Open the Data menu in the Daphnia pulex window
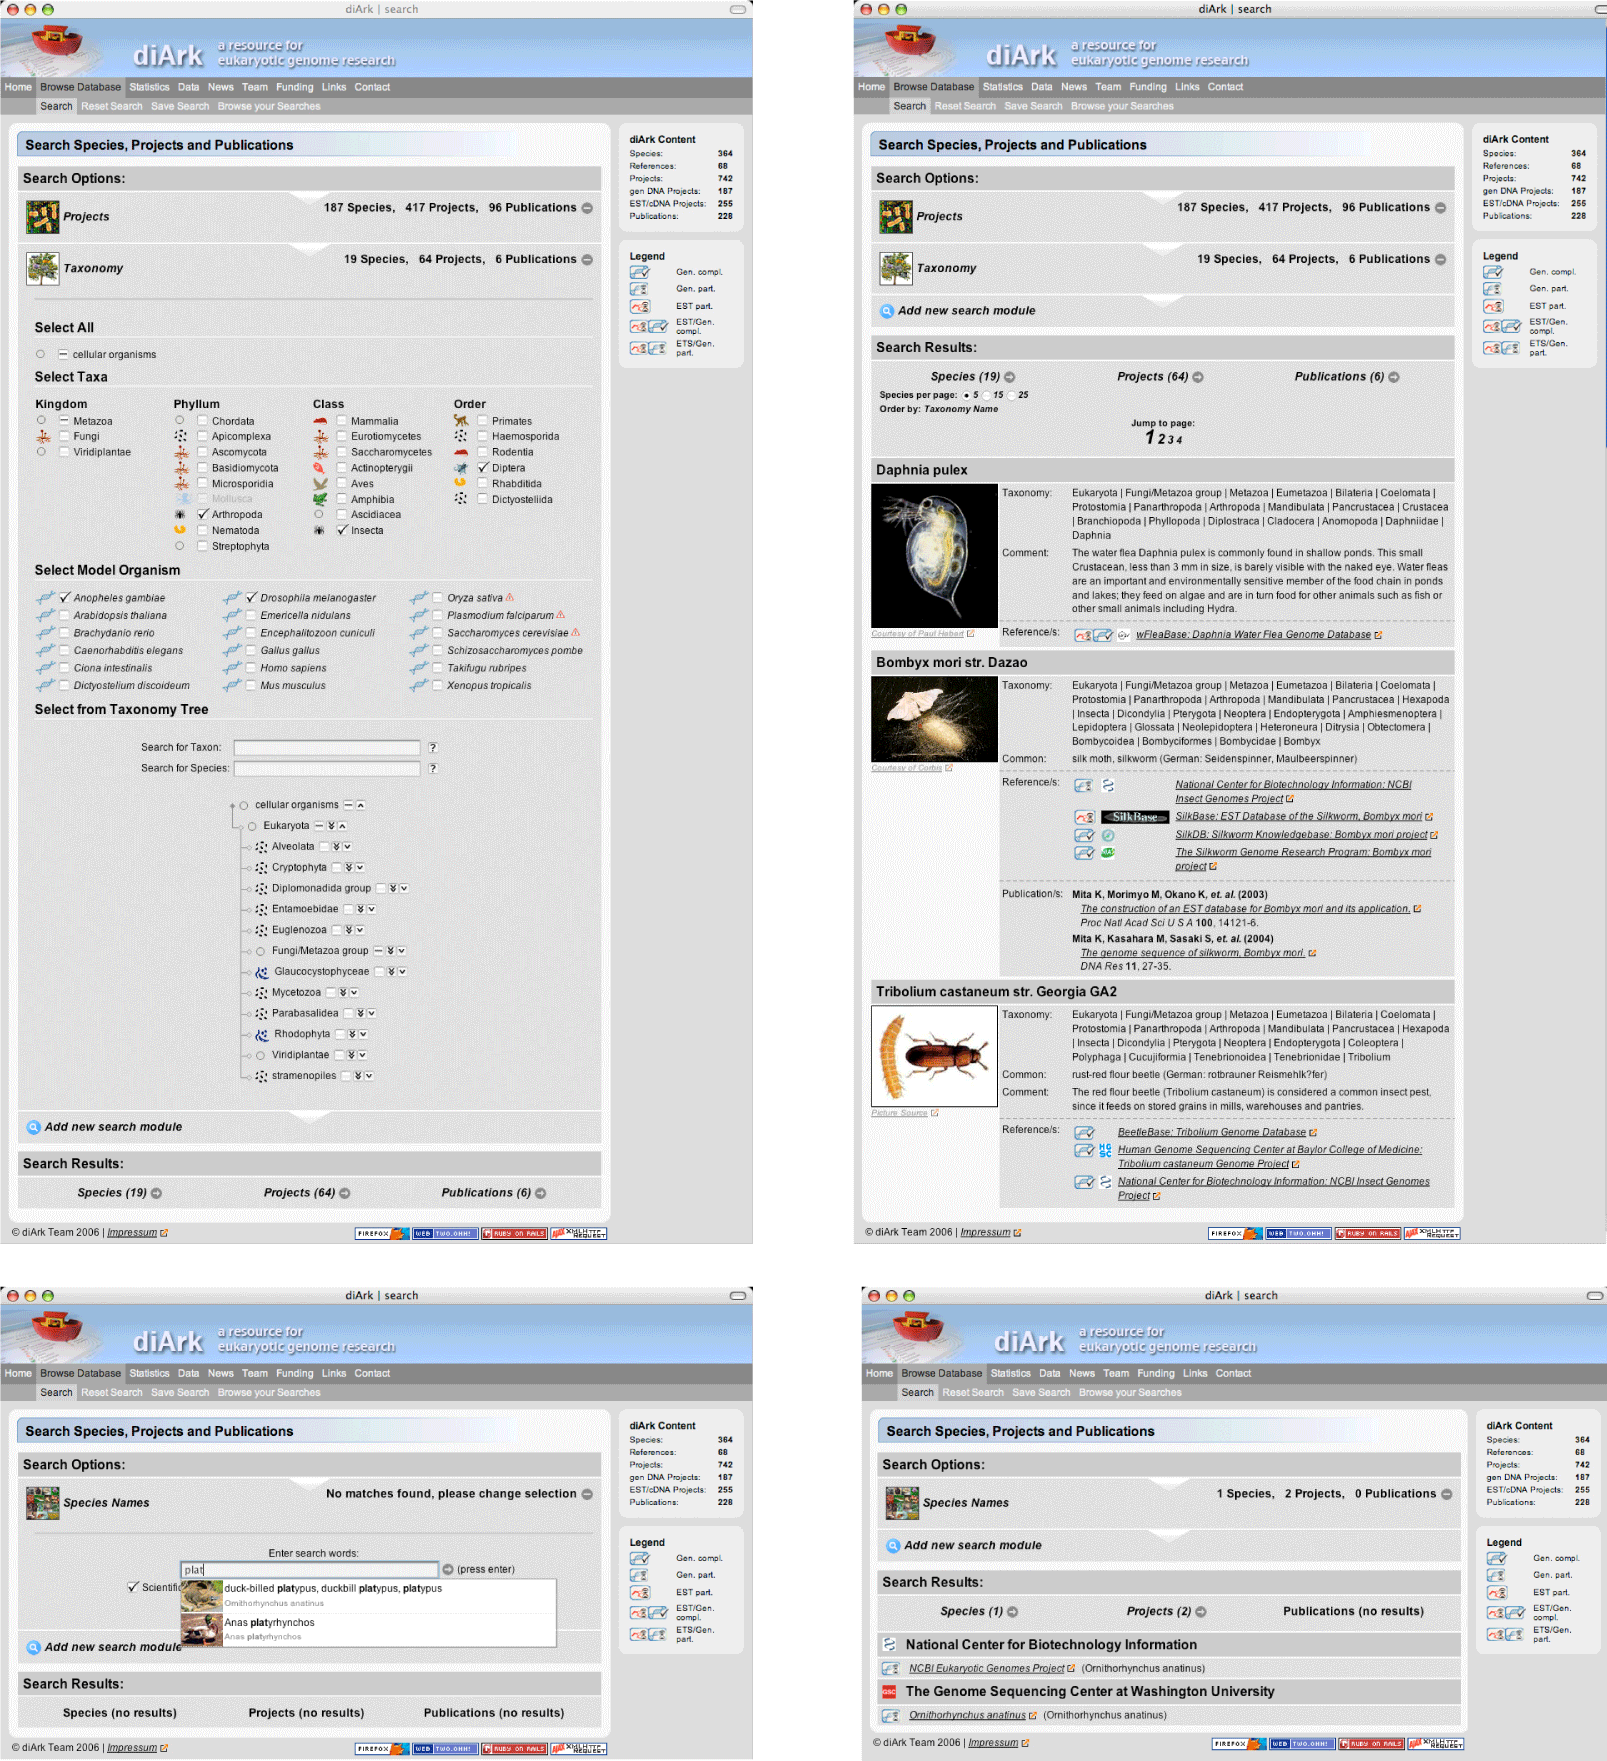This screenshot has width=1607, height=1761. click(1042, 87)
